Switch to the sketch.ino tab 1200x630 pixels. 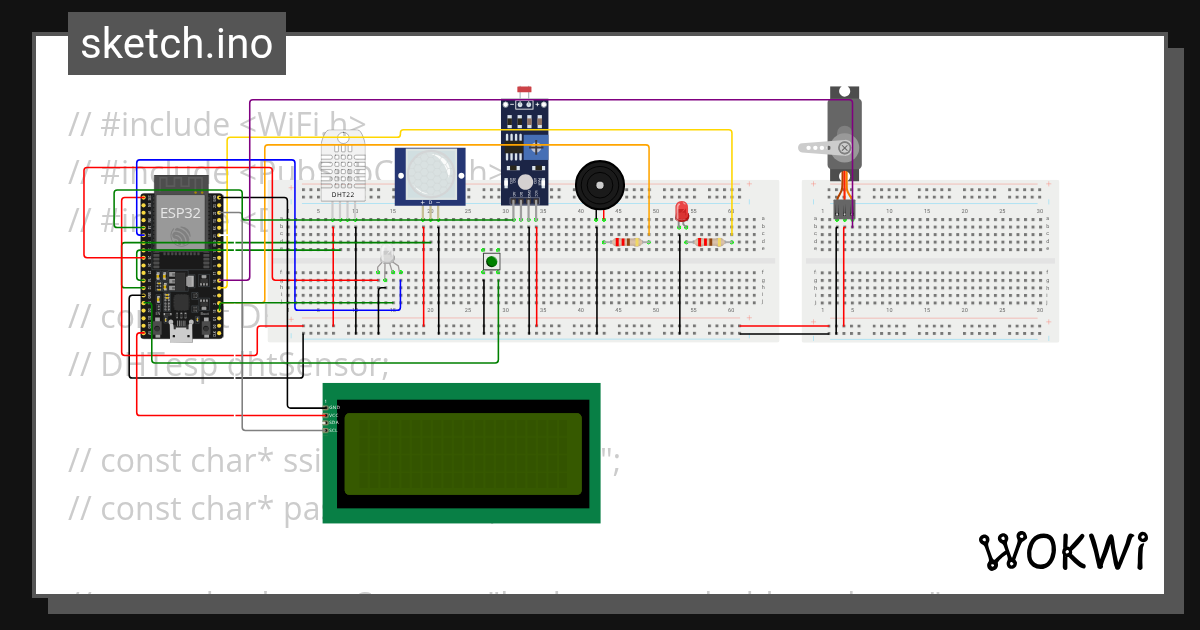click(x=176, y=43)
